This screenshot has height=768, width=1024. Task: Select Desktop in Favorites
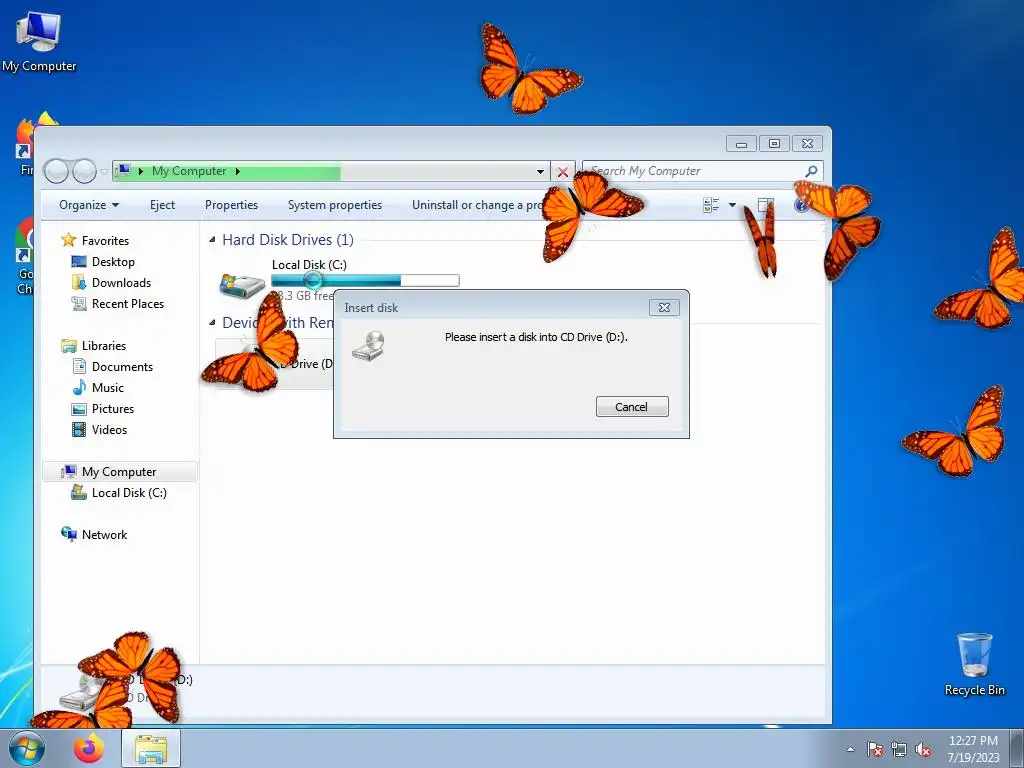click(x=113, y=262)
